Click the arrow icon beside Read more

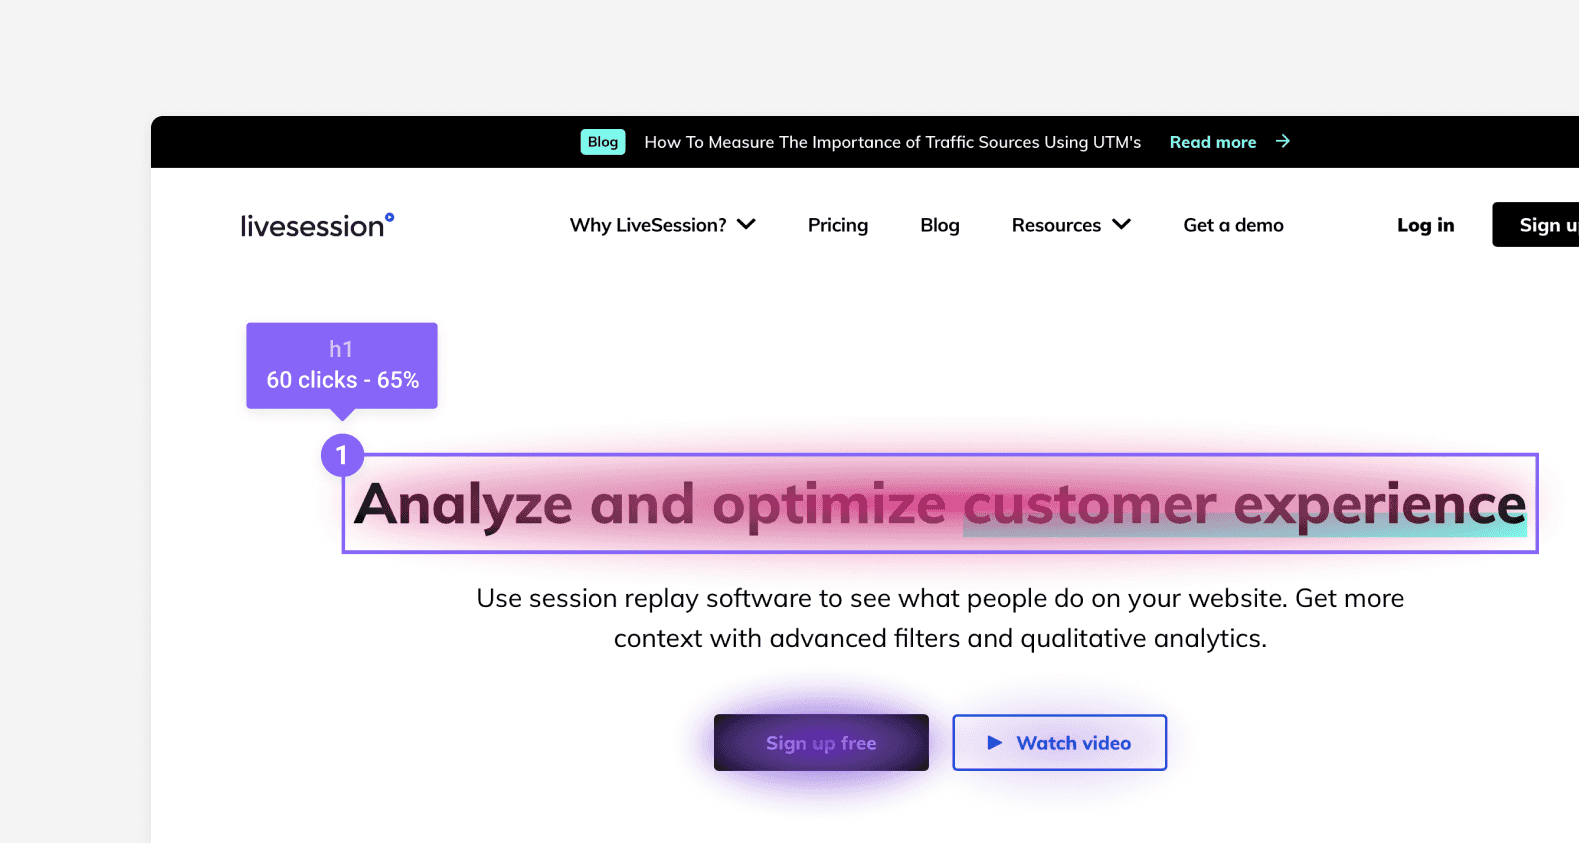click(1283, 142)
